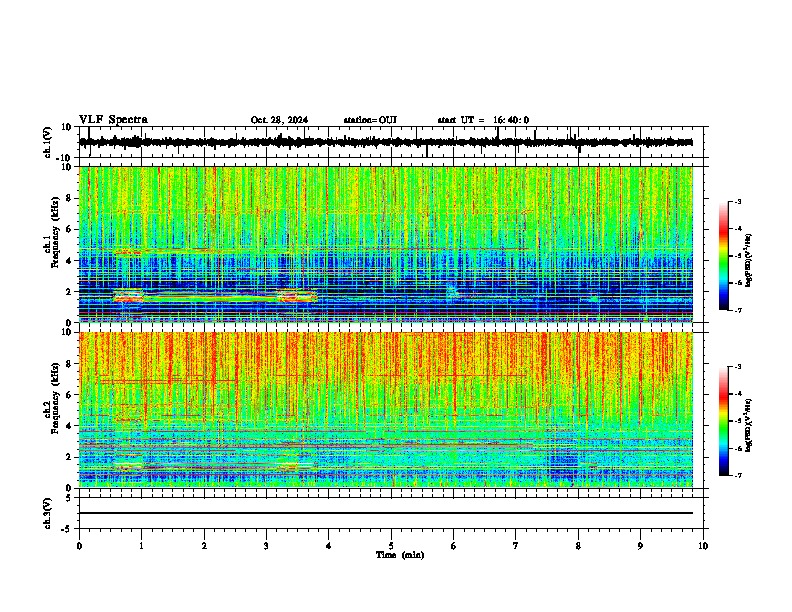Click time-axis tick label "9"
The width and height of the screenshot is (792, 612).
(x=640, y=546)
